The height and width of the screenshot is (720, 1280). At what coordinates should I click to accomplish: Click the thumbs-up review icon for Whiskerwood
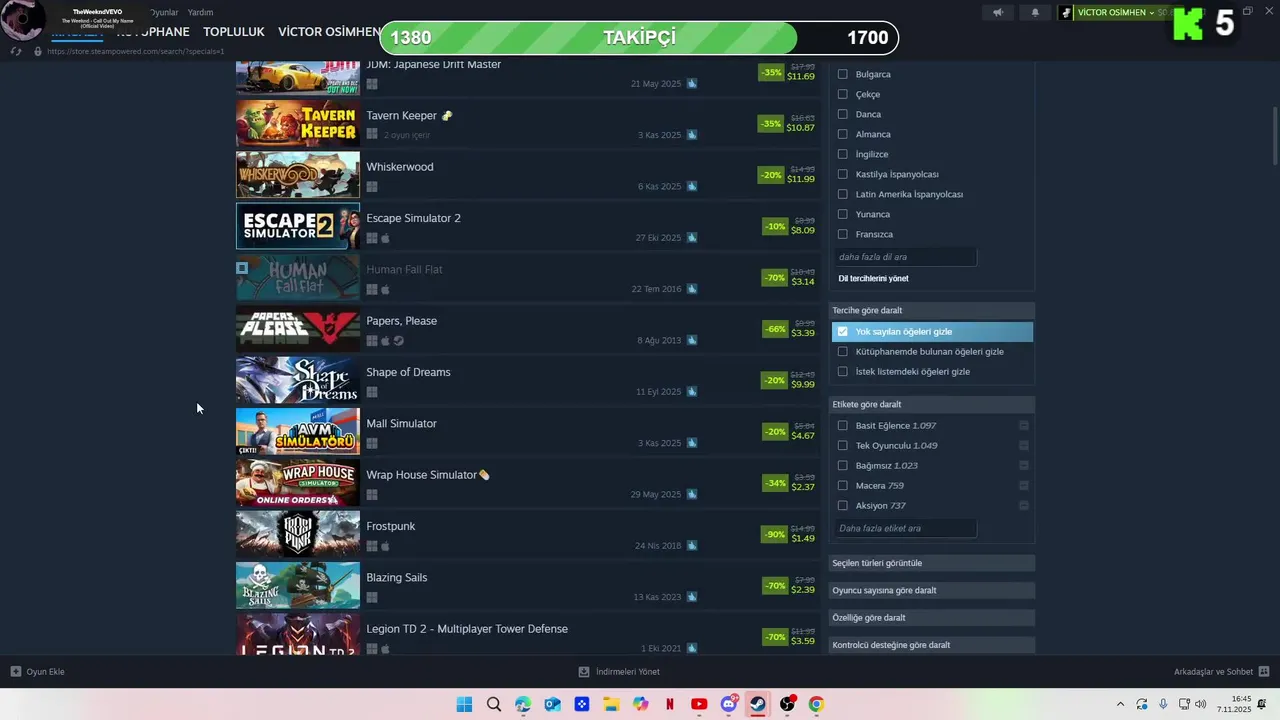(x=692, y=186)
